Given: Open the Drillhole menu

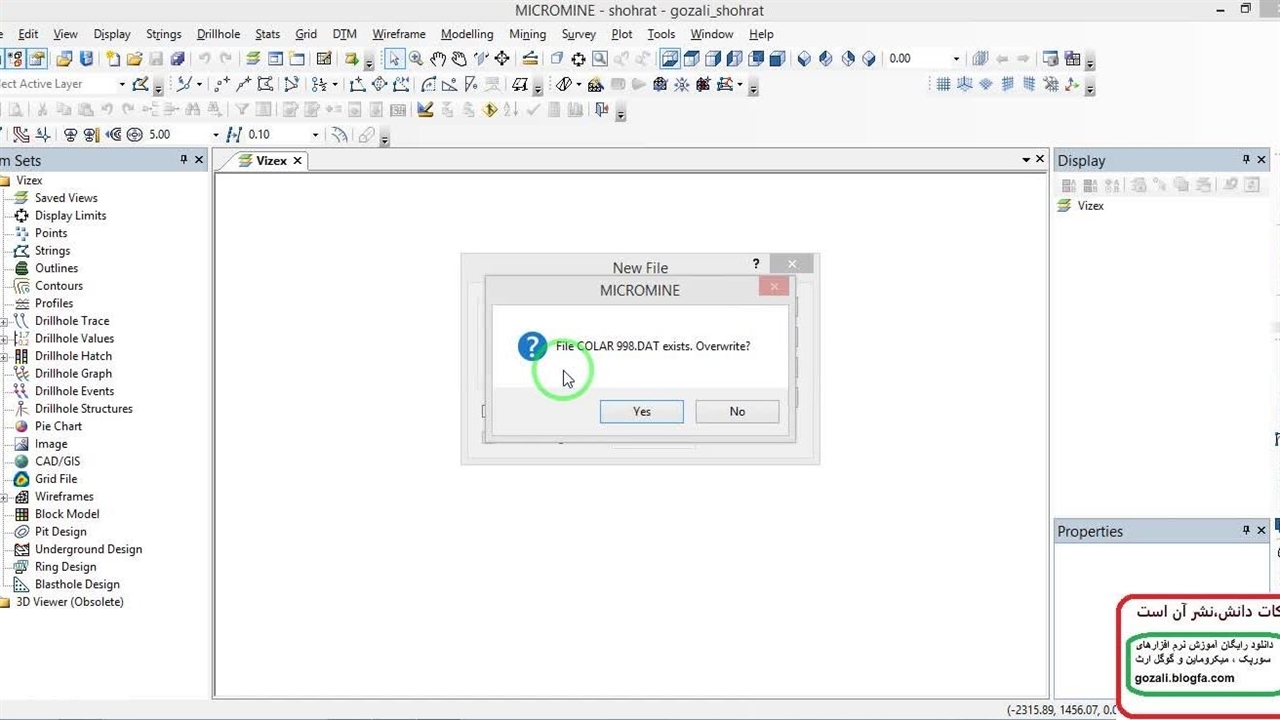Looking at the screenshot, I should (218, 34).
